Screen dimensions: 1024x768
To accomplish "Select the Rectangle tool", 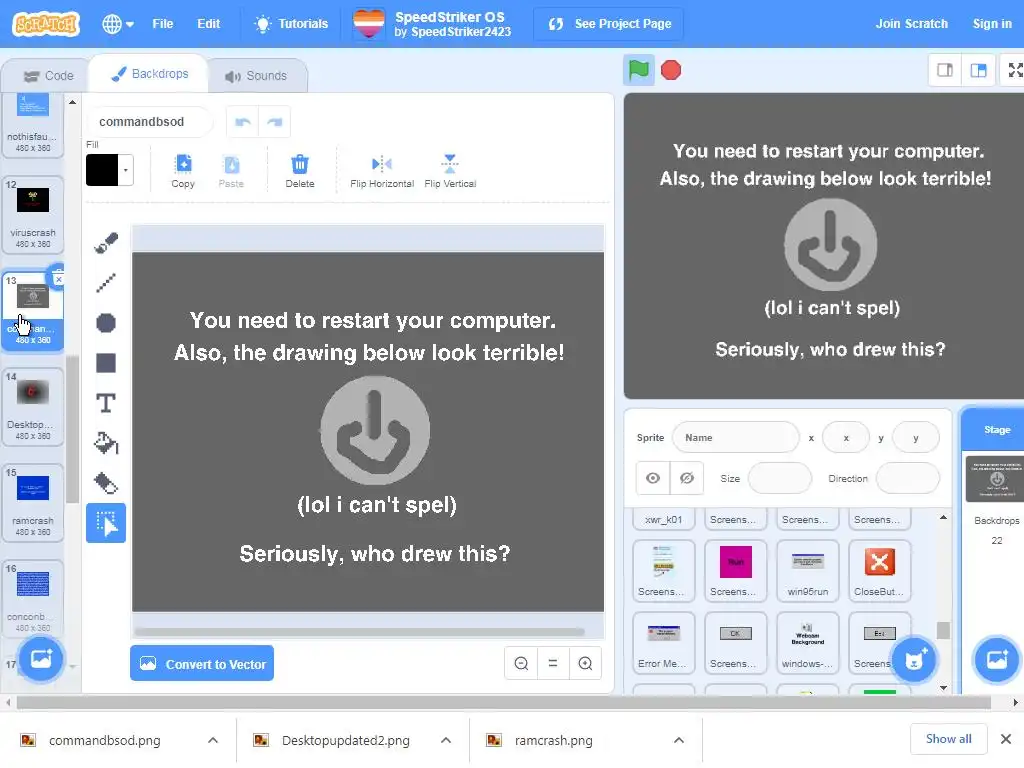I will point(106,363).
